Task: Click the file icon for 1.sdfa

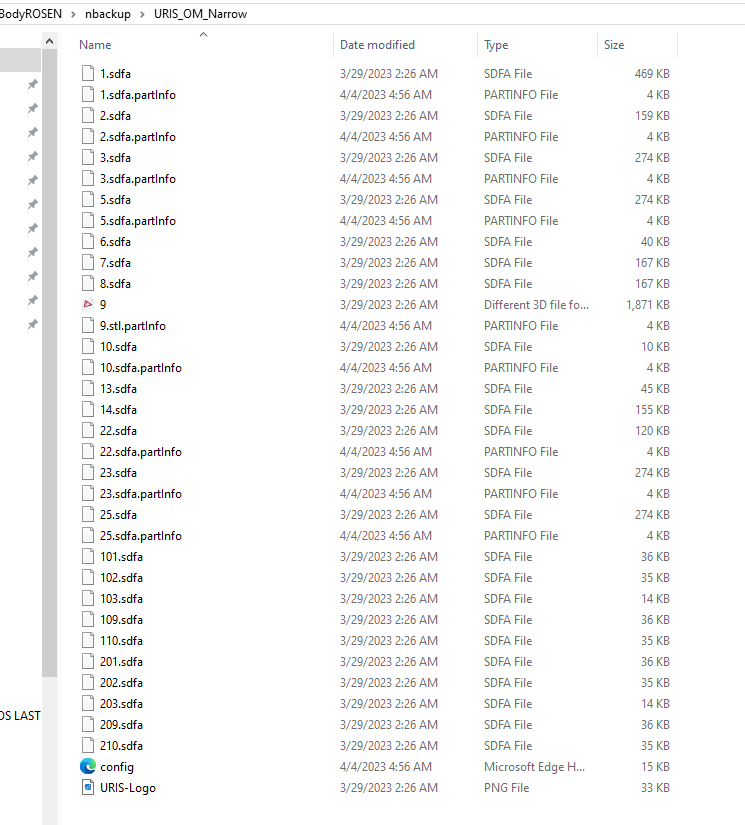Action: coord(88,74)
